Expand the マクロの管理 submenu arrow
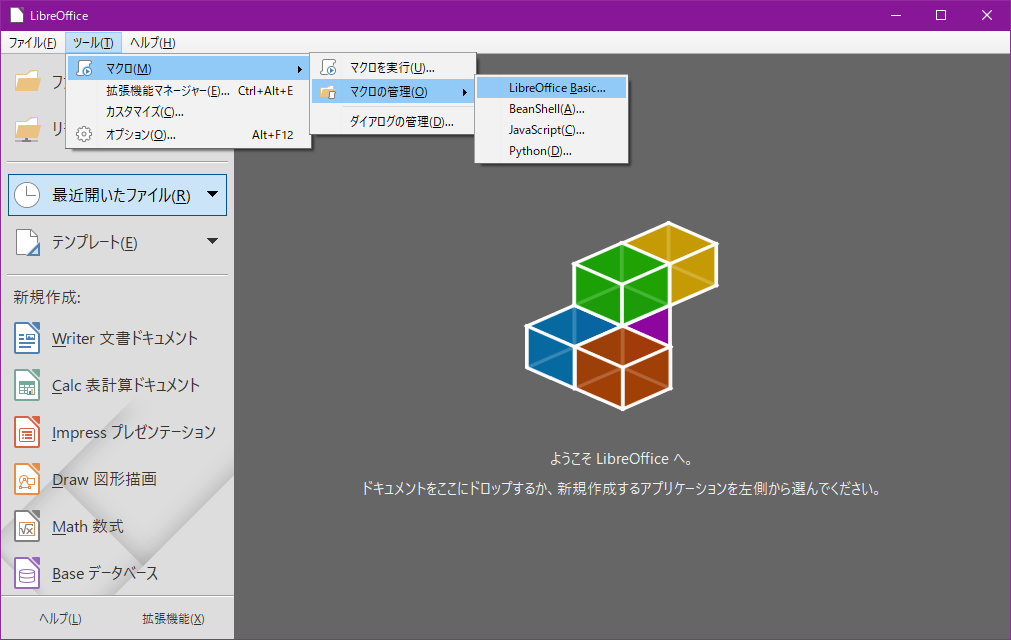 coord(464,93)
